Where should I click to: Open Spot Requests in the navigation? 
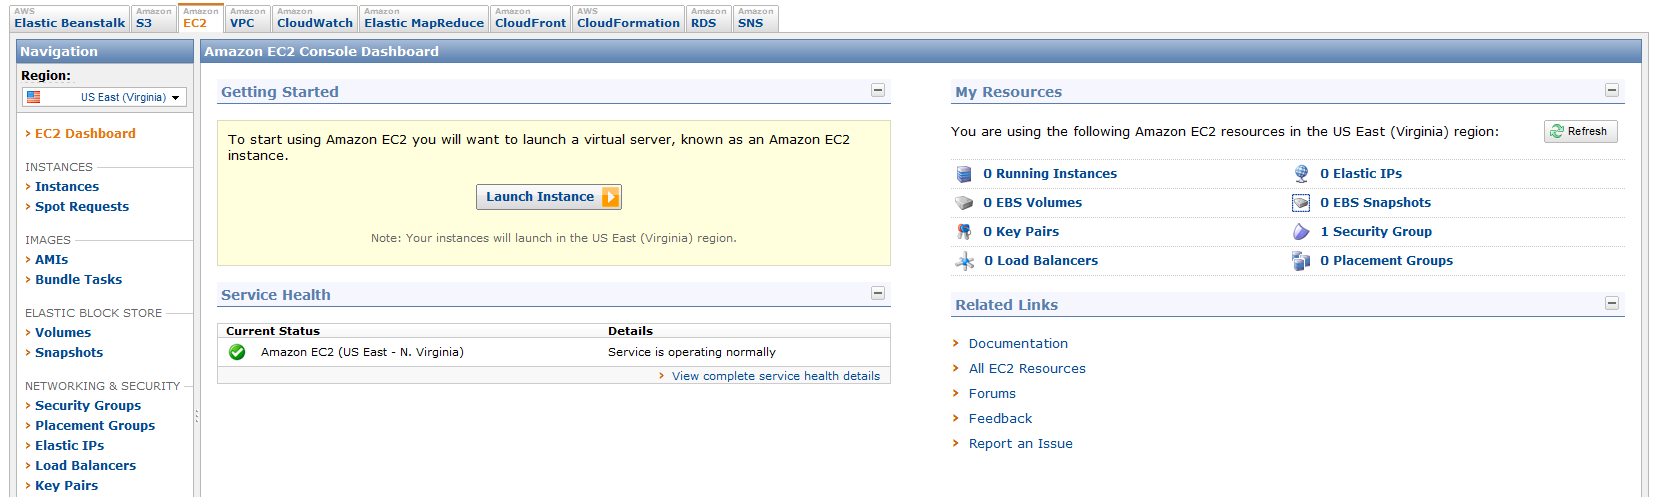point(82,207)
